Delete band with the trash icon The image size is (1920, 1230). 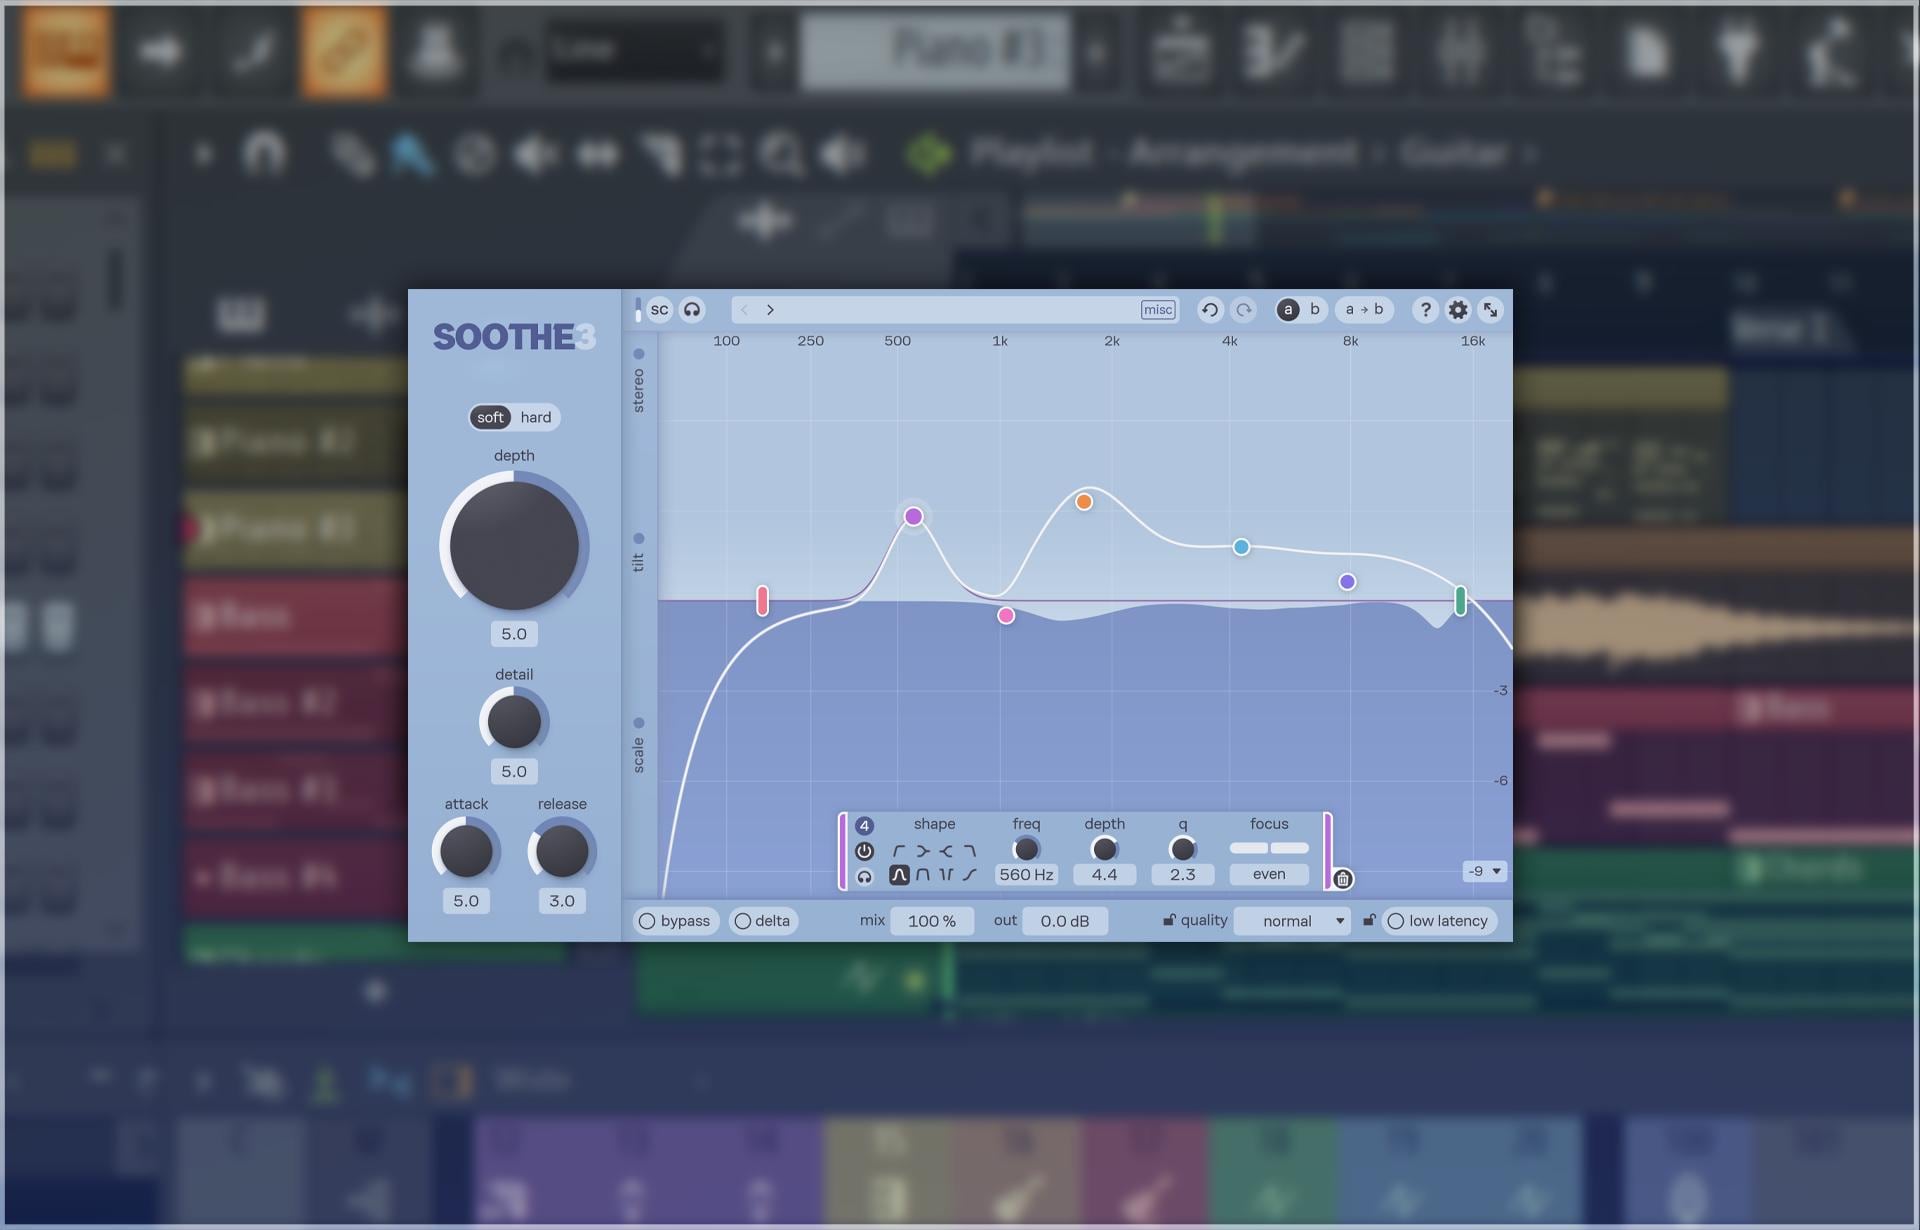(x=1343, y=879)
